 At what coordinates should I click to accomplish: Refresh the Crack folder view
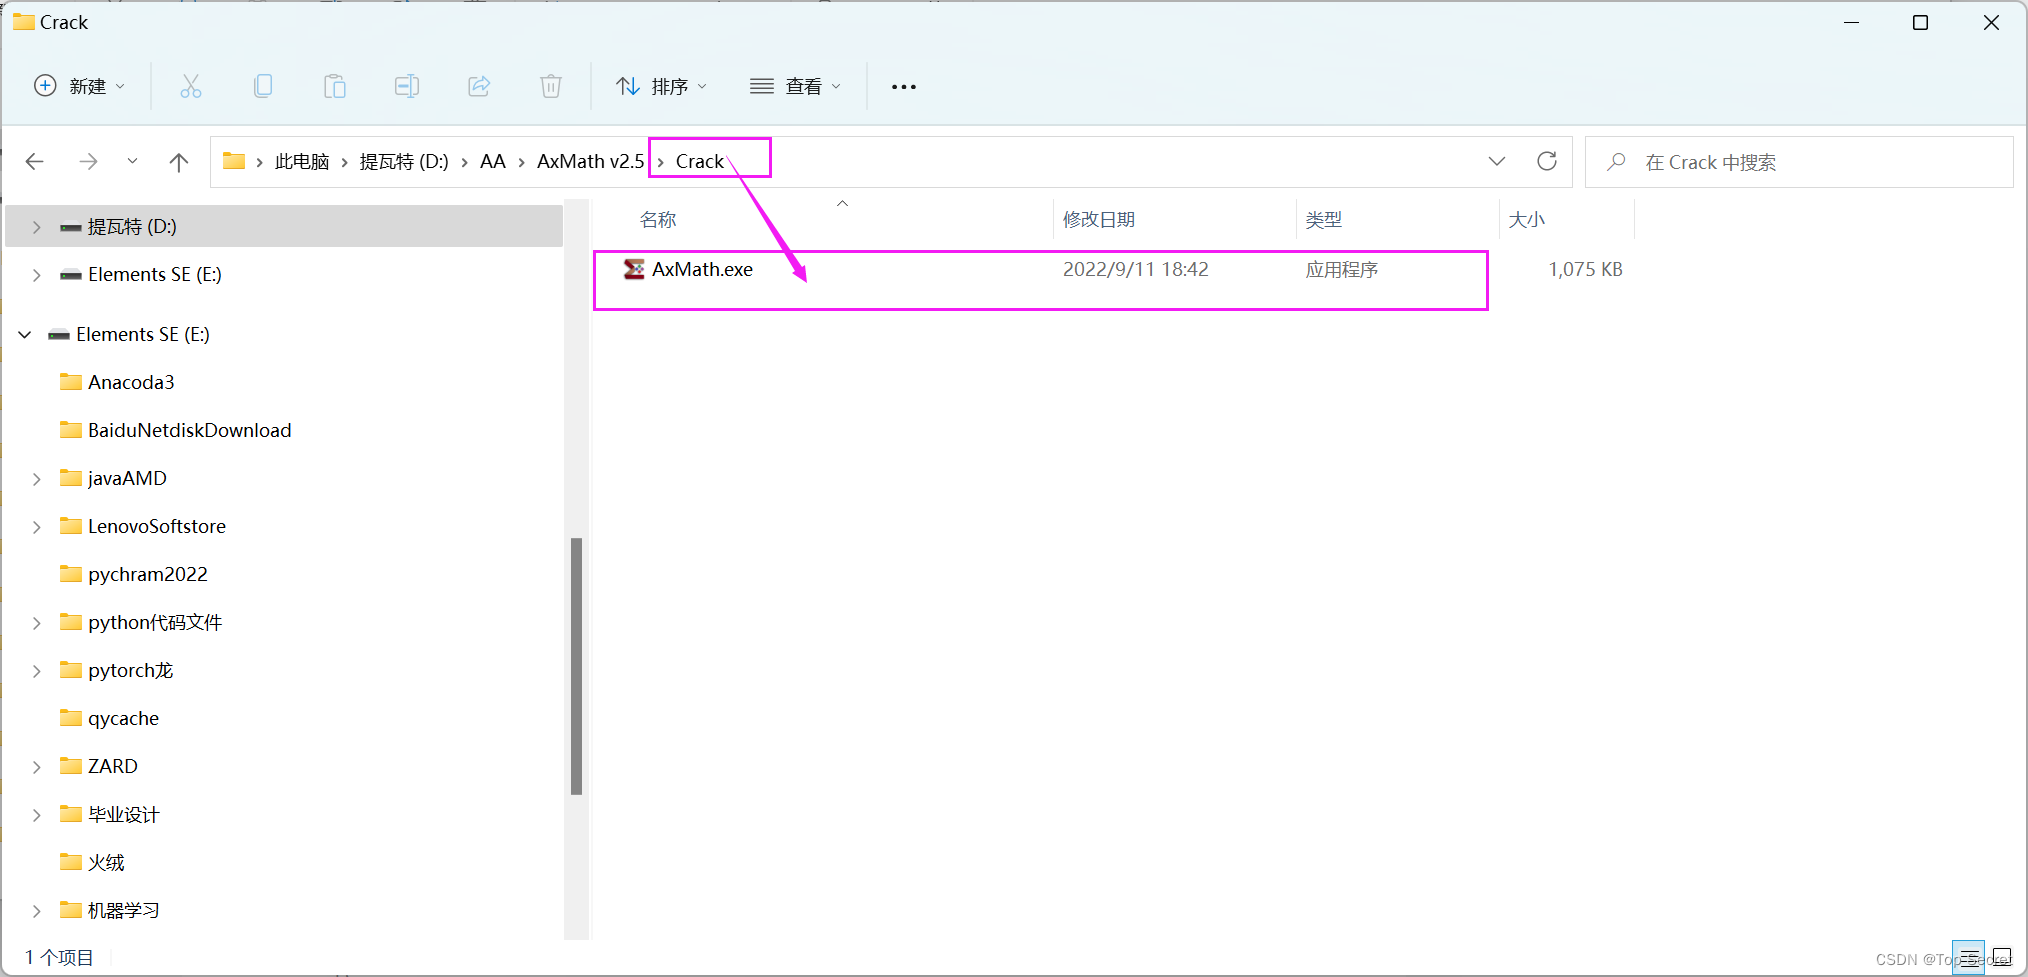1547,161
